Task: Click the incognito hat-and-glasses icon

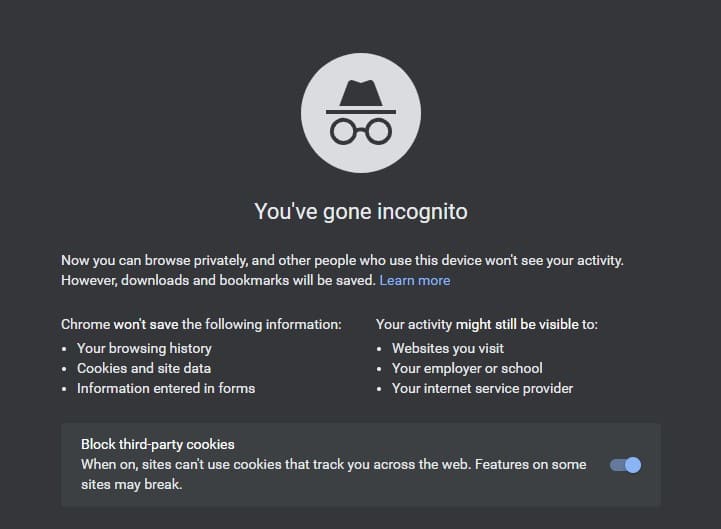Action: (x=360, y=112)
